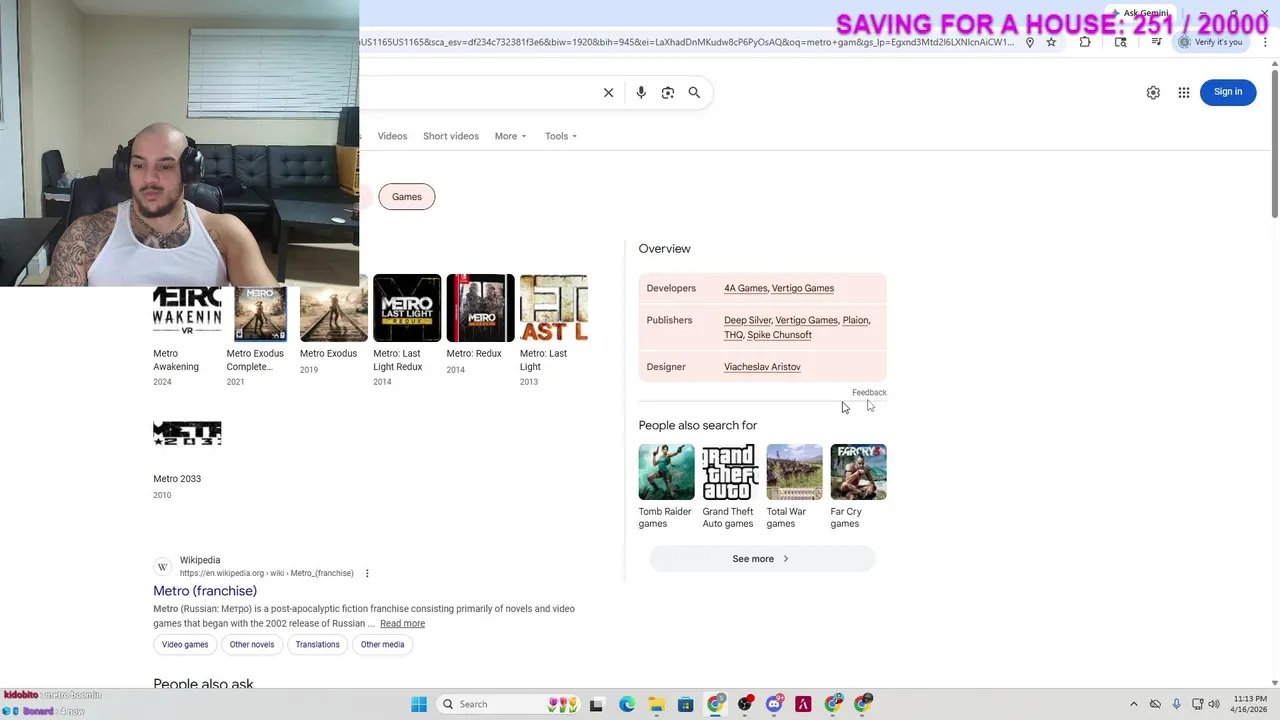
Task: Open Grand Theft Auto games suggestion
Action: [x=730, y=486]
